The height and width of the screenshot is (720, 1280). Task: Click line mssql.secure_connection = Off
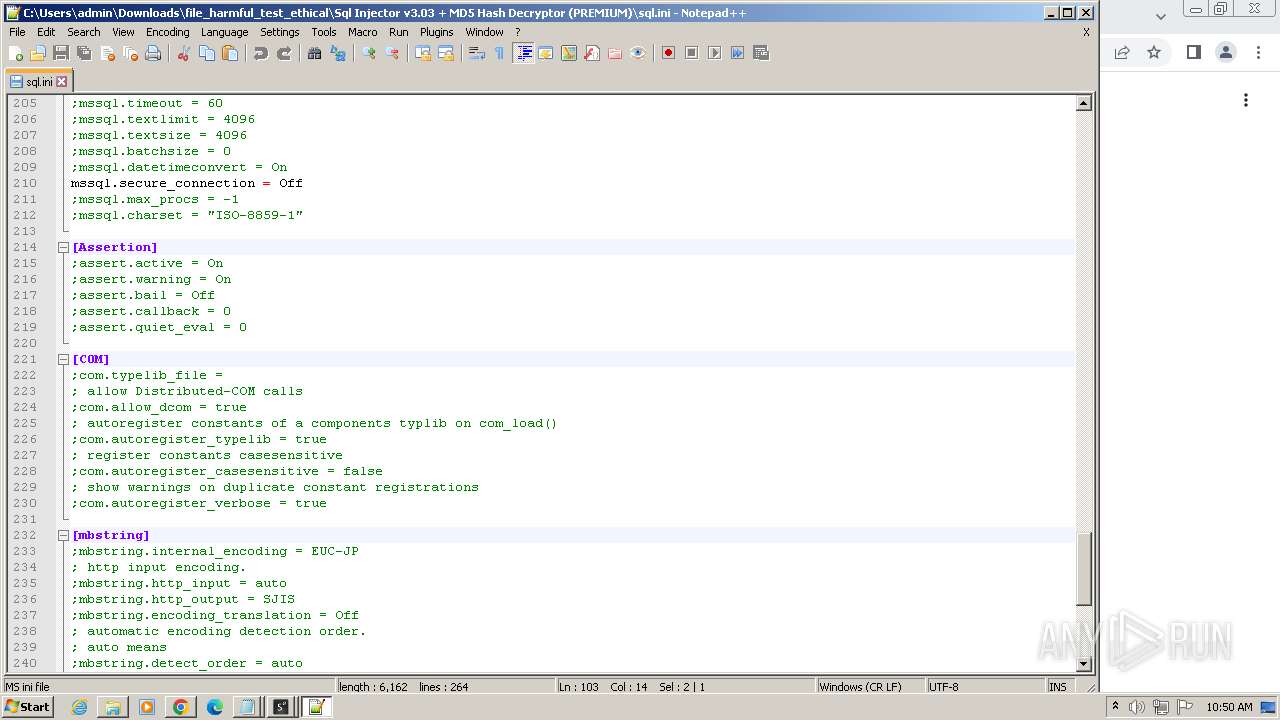[186, 183]
